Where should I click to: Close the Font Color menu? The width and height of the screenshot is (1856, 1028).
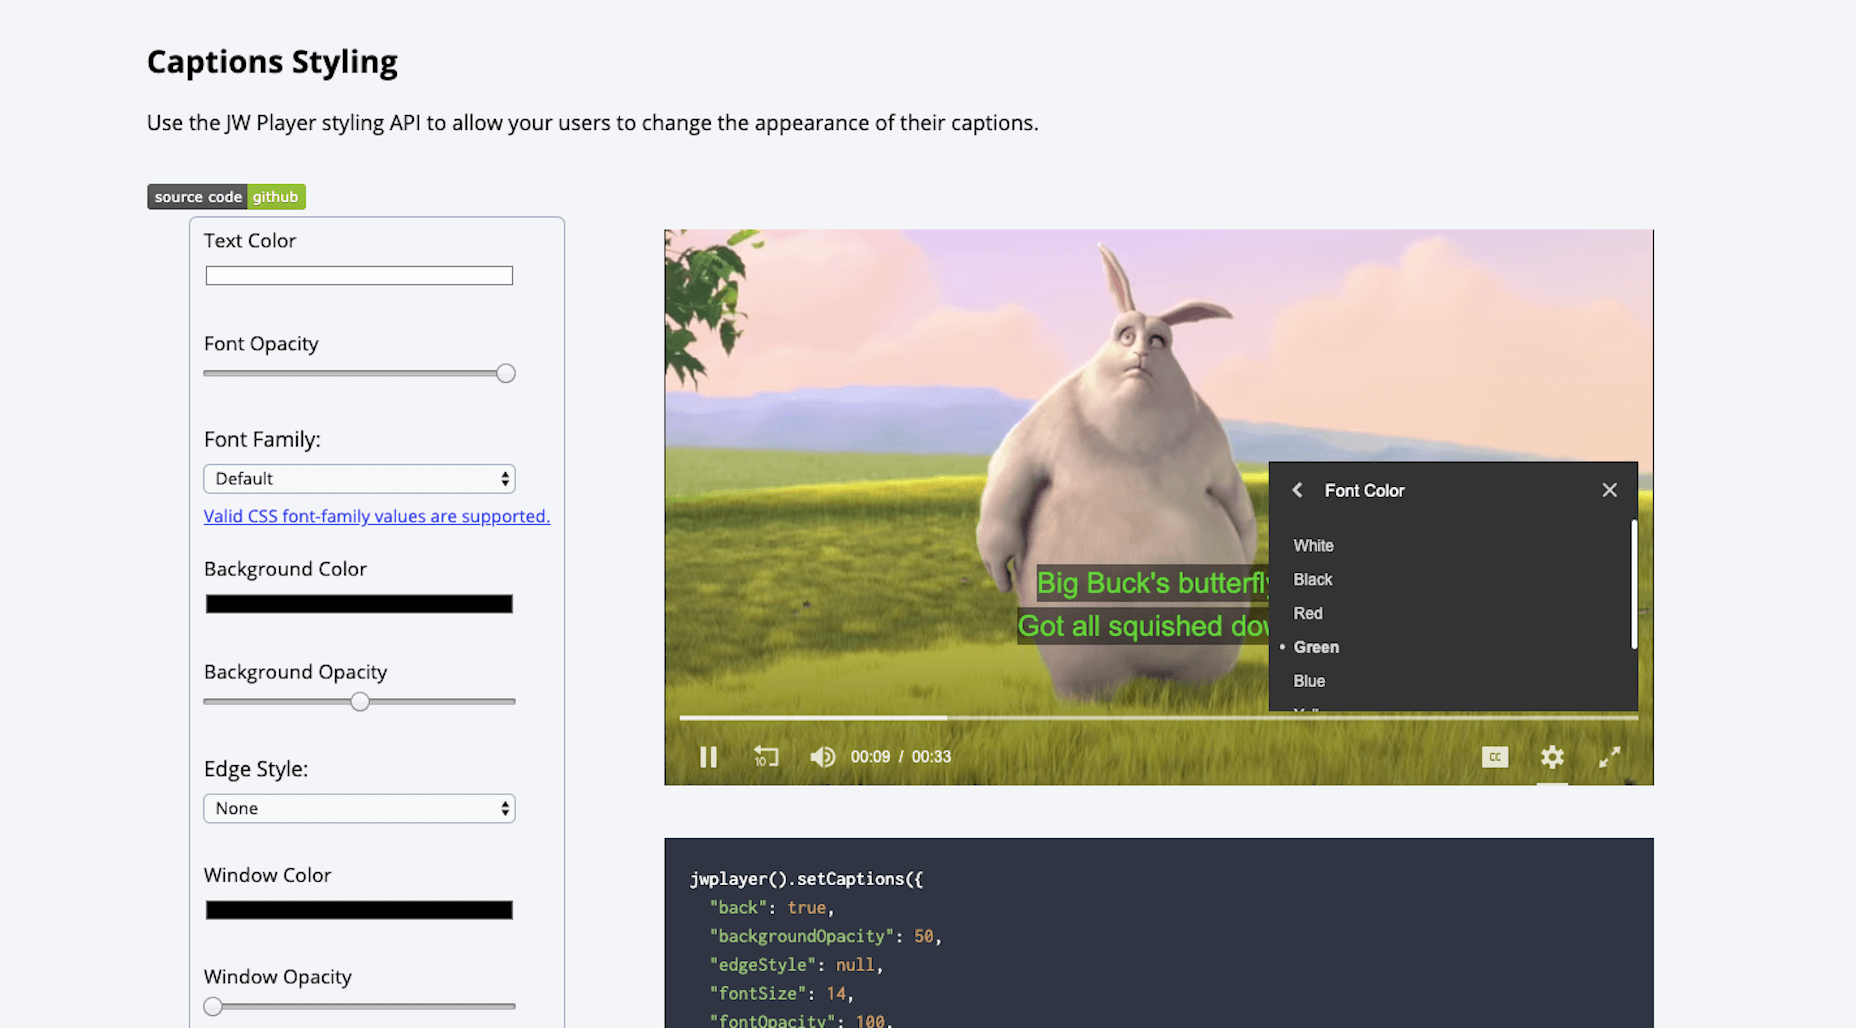click(x=1609, y=490)
